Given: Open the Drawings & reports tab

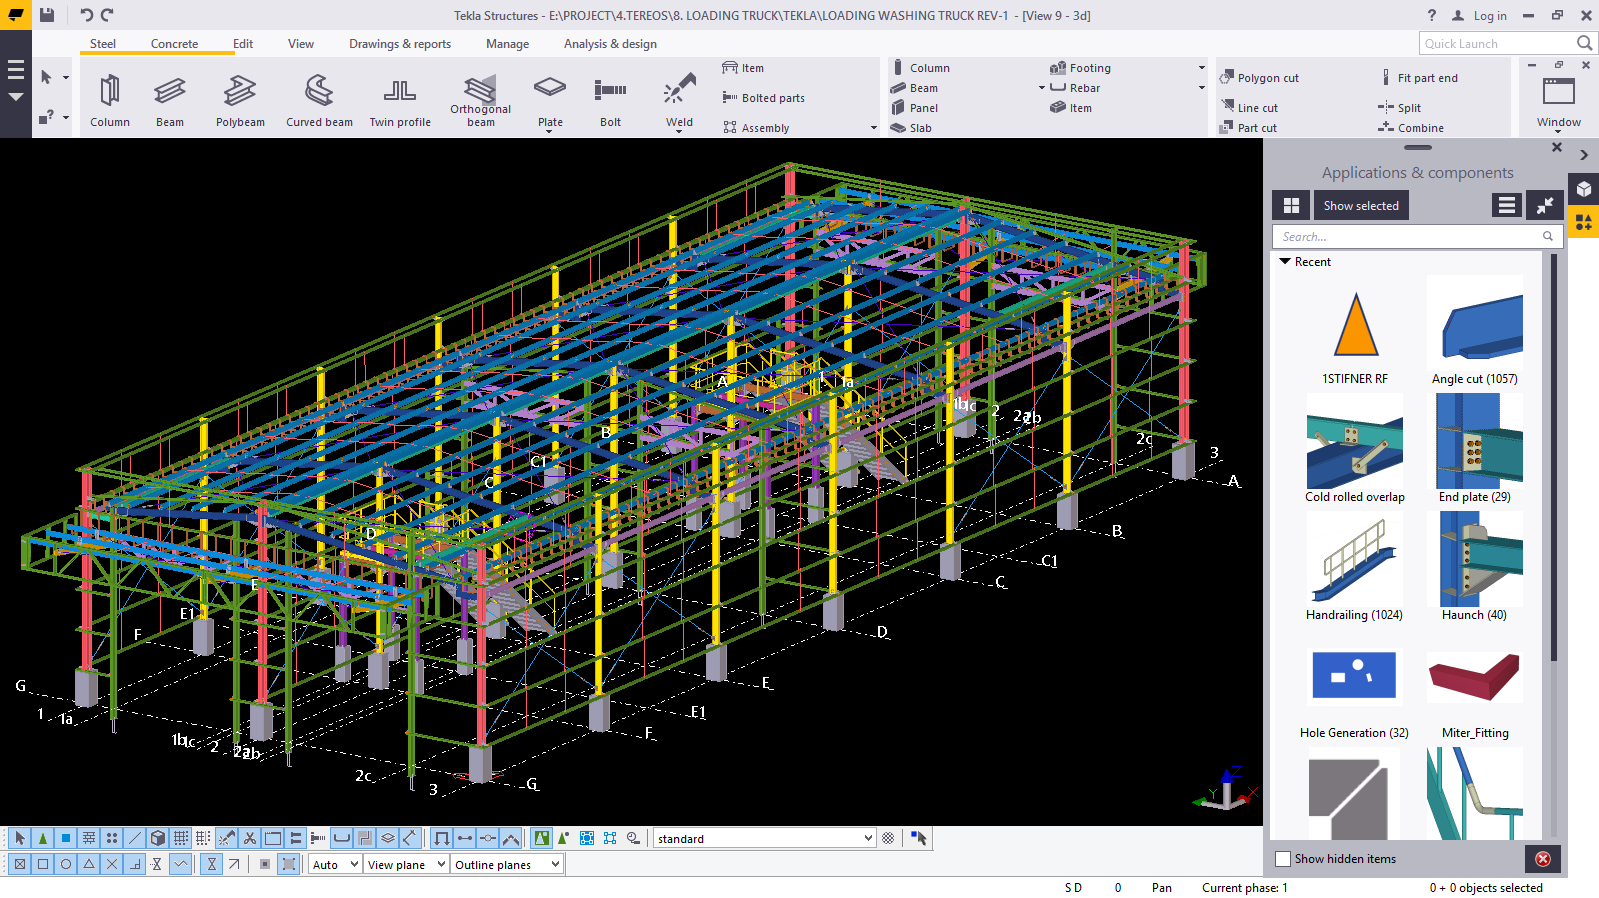Looking at the screenshot, I should pos(400,43).
